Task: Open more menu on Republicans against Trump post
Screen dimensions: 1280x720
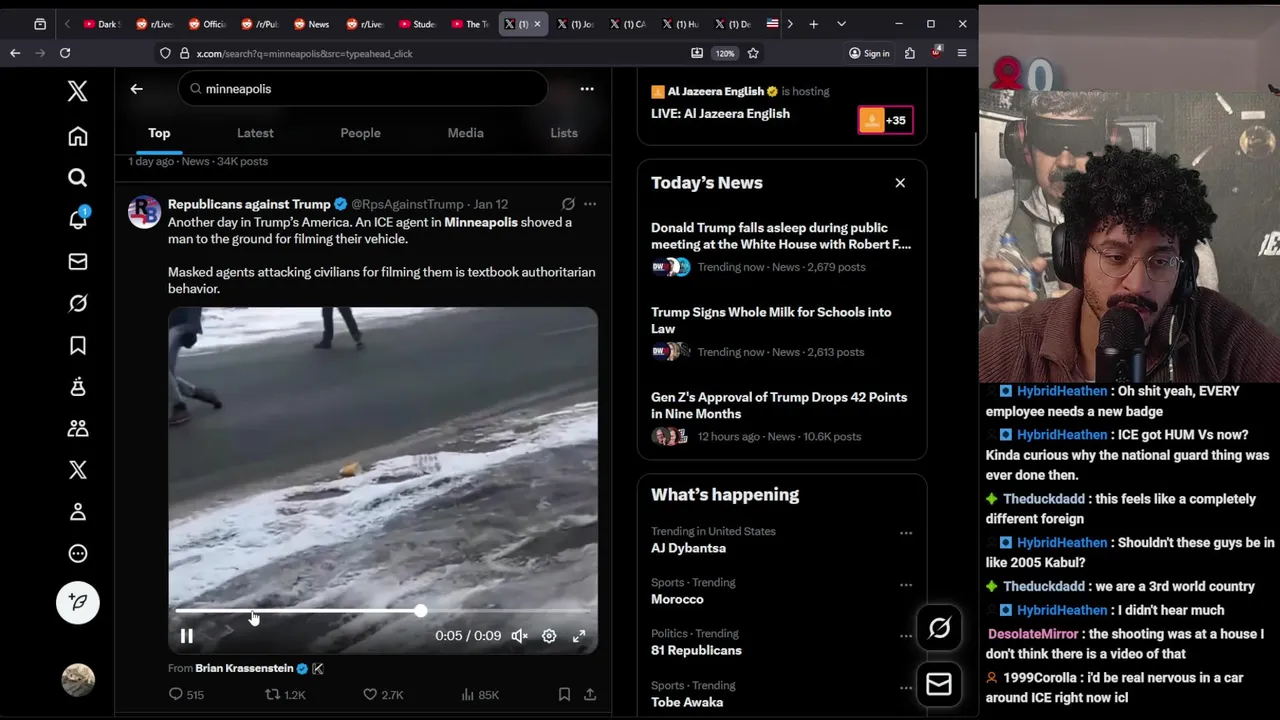Action: [x=590, y=204]
